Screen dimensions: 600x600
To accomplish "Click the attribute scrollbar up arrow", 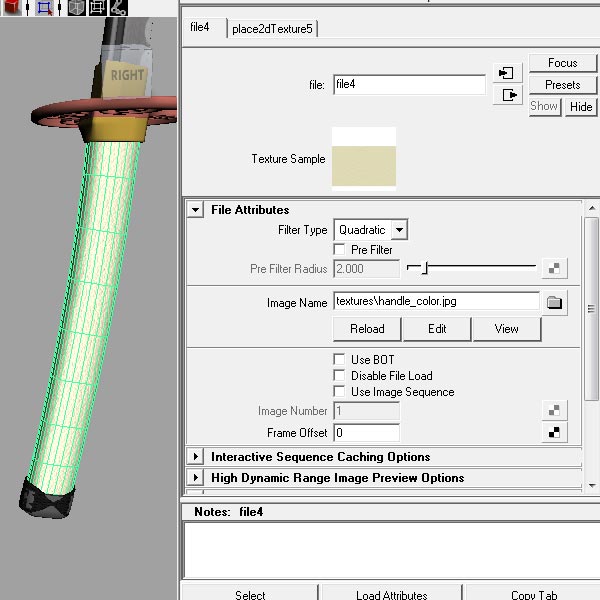I will [592, 208].
